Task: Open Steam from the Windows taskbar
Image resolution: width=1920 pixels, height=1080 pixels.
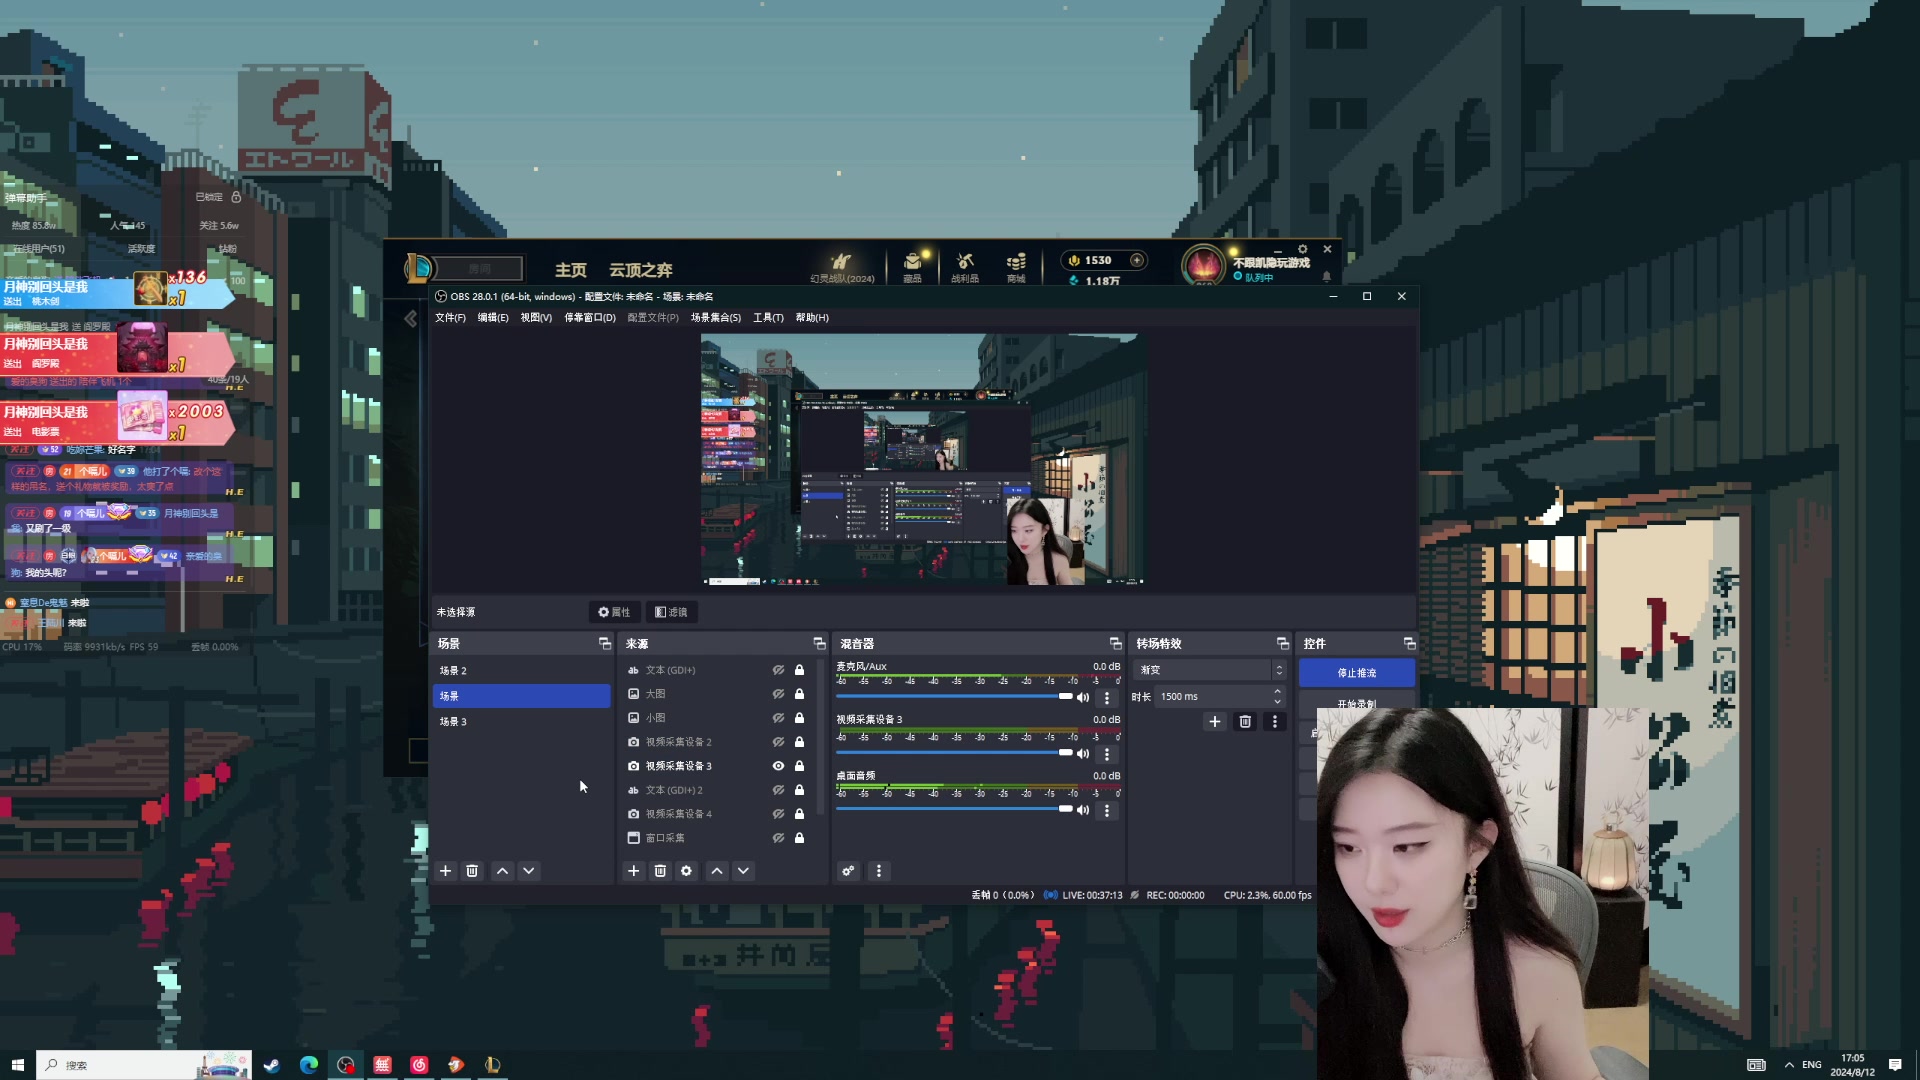Action: click(x=271, y=1065)
